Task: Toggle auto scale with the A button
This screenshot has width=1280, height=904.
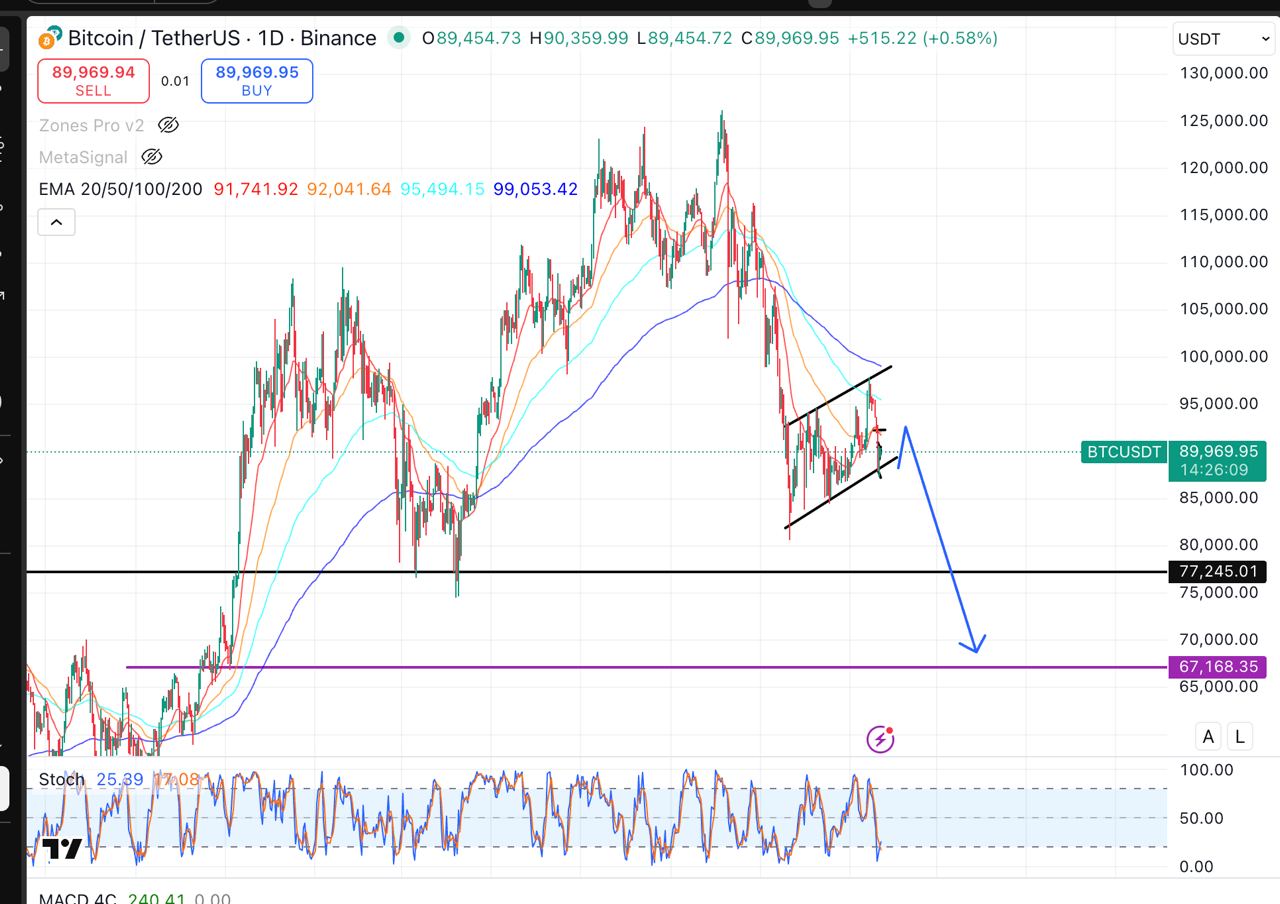Action: pos(1208,737)
